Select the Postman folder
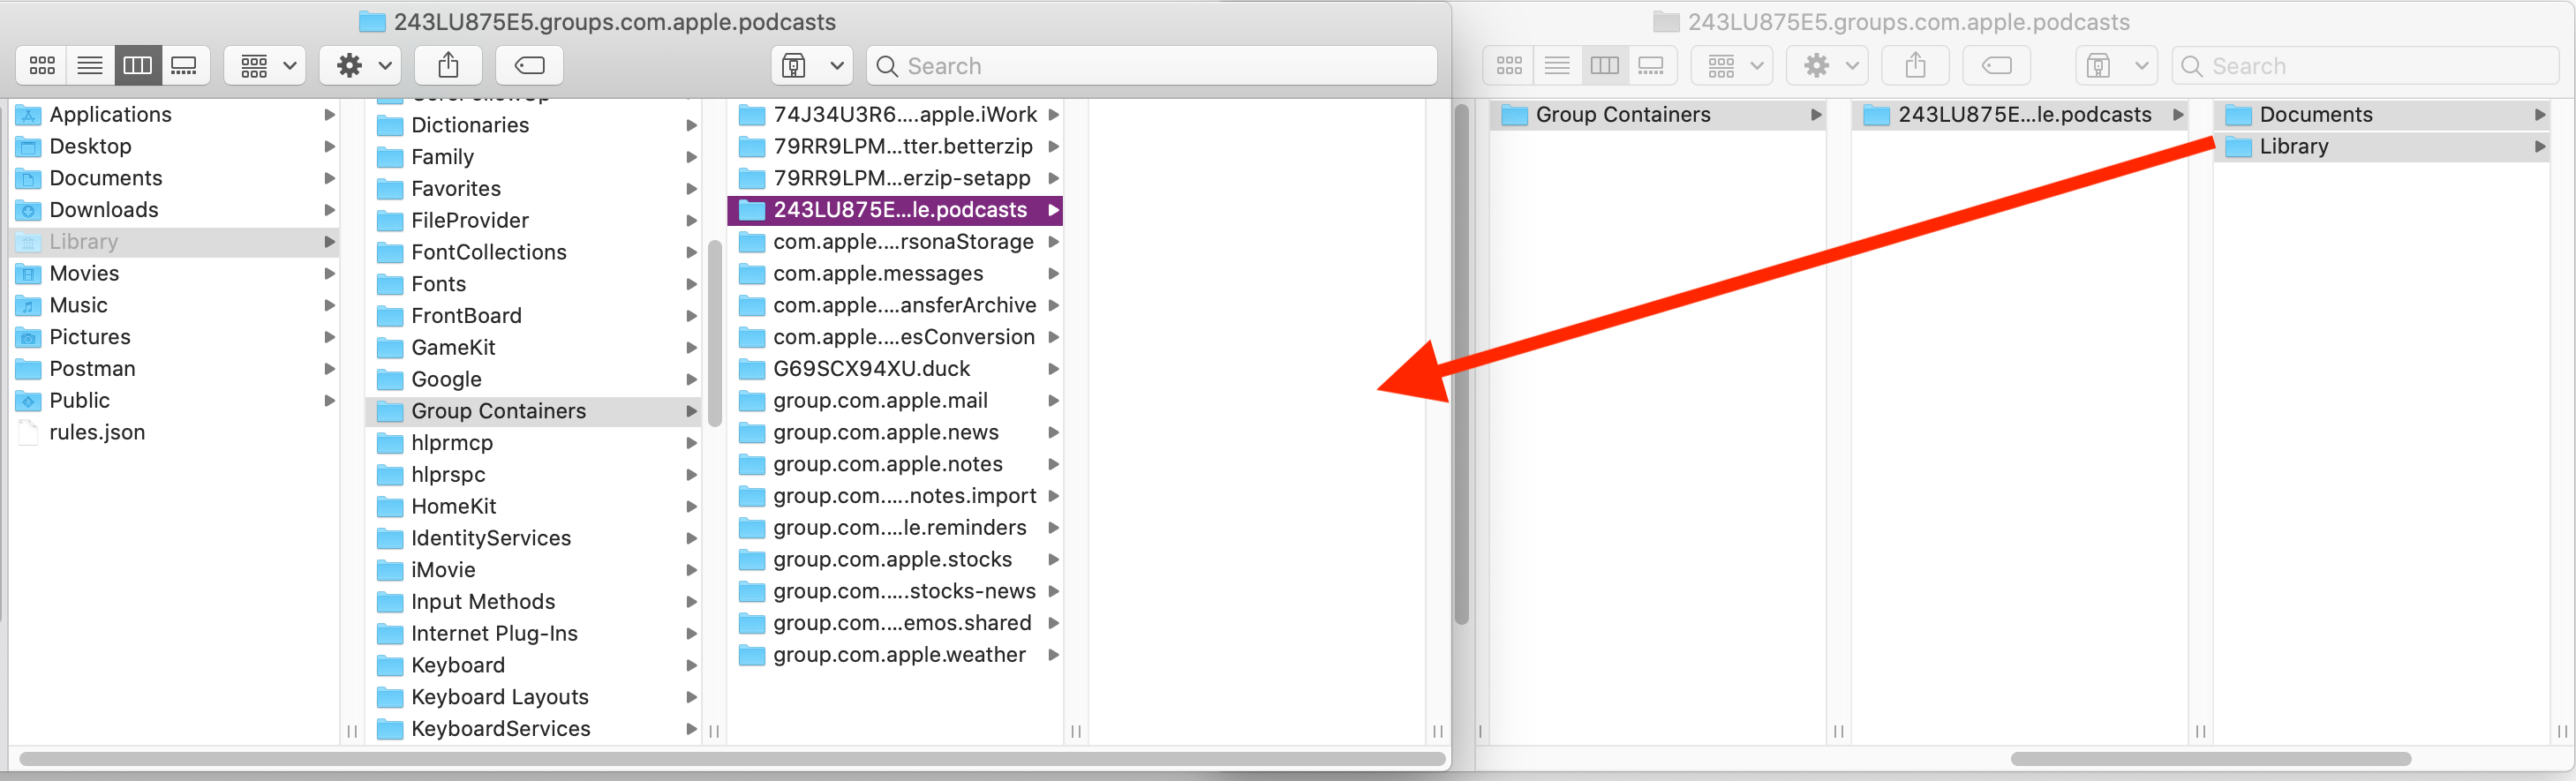 (x=175, y=368)
